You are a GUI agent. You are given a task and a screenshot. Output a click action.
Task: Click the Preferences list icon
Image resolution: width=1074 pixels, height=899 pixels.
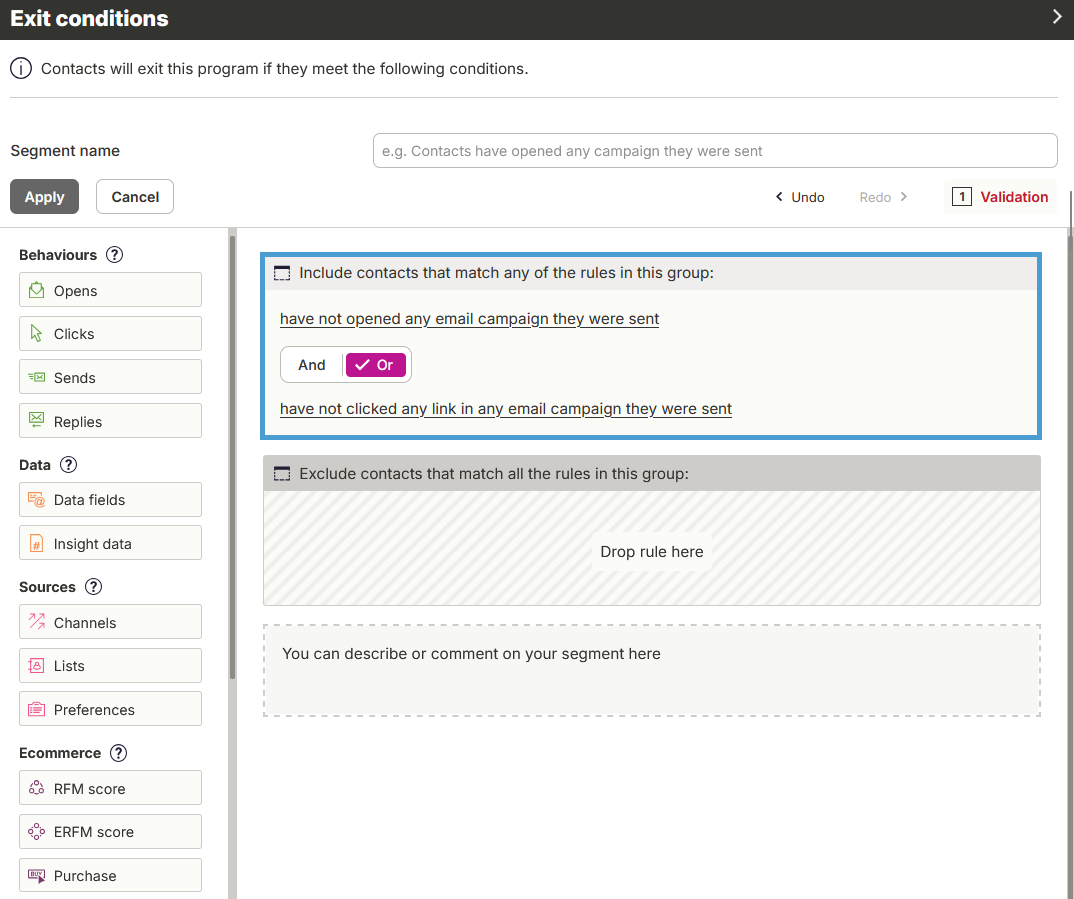pyautogui.click(x=36, y=709)
